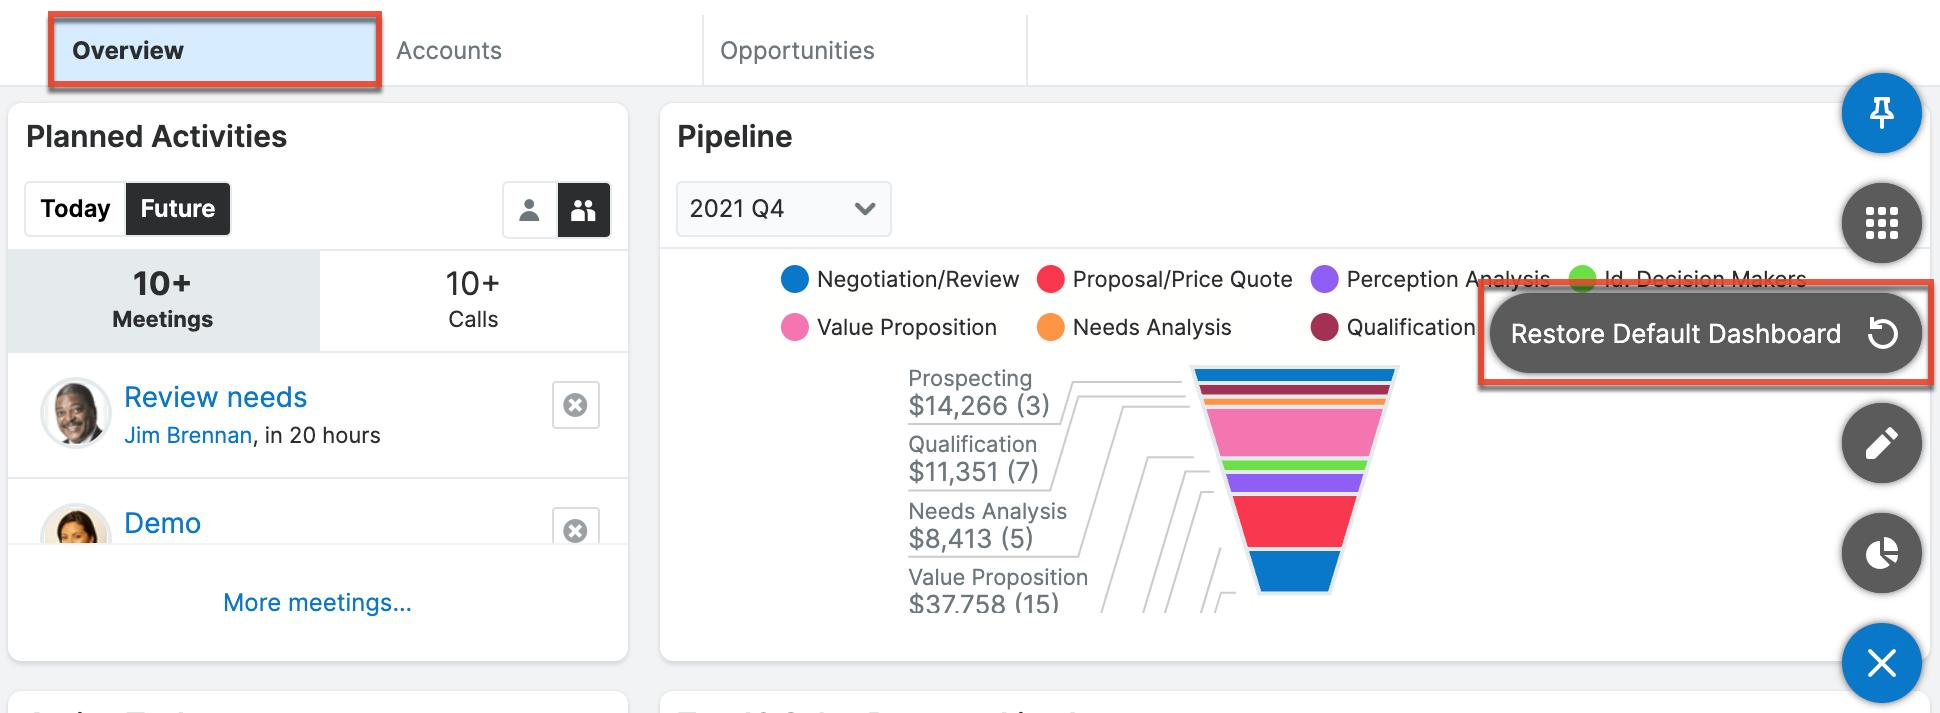Open the Jim Brennan contact link
This screenshot has height=713, width=1940.
188,436
